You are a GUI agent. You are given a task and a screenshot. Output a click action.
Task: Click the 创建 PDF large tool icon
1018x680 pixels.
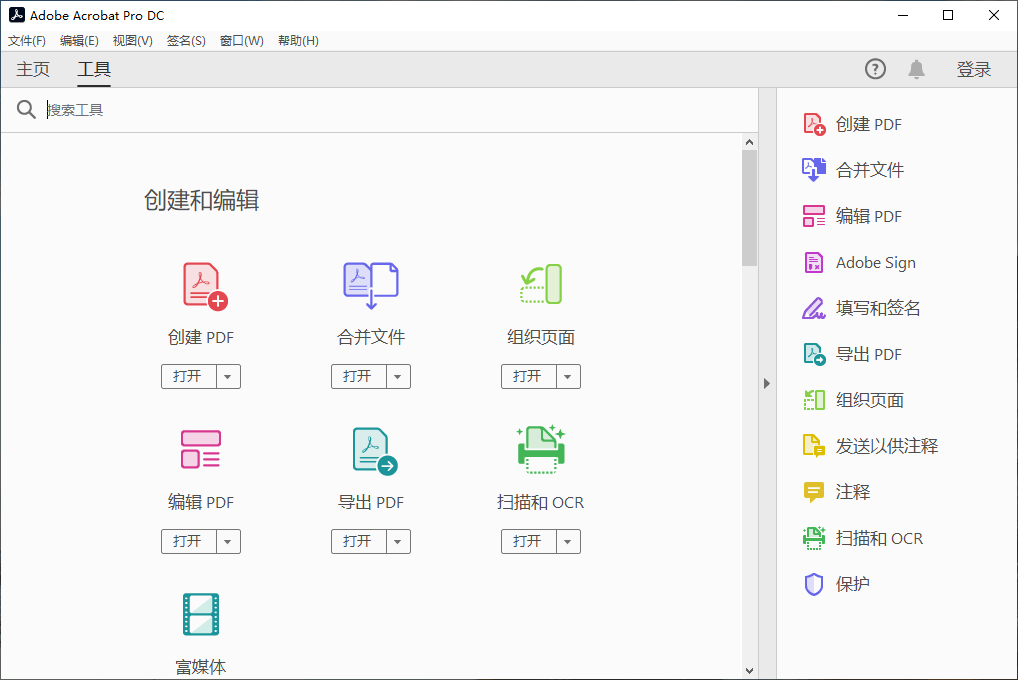[x=205, y=286]
